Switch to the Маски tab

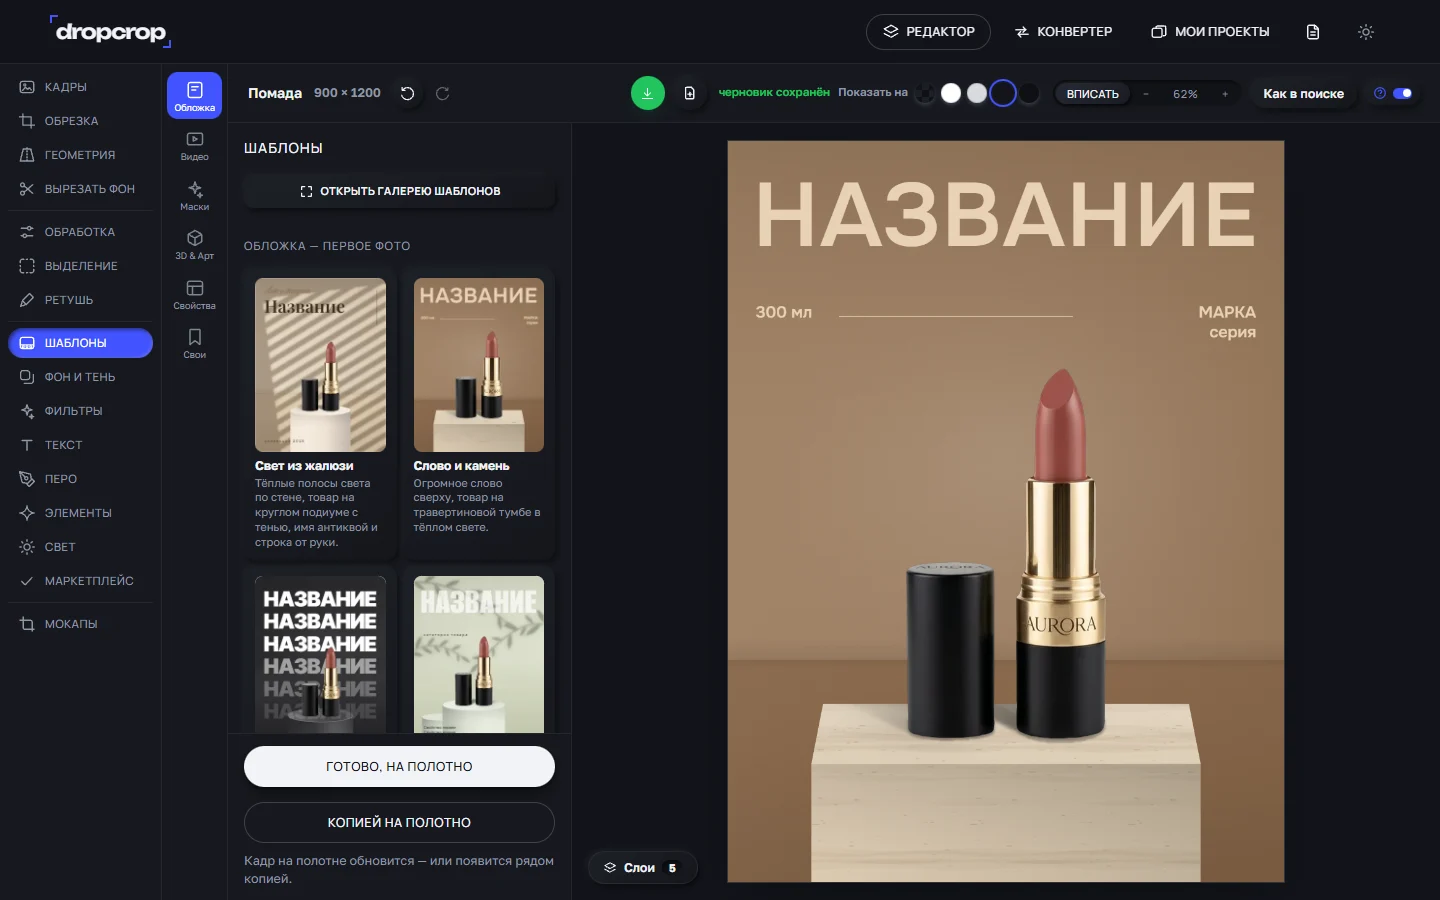coord(195,196)
